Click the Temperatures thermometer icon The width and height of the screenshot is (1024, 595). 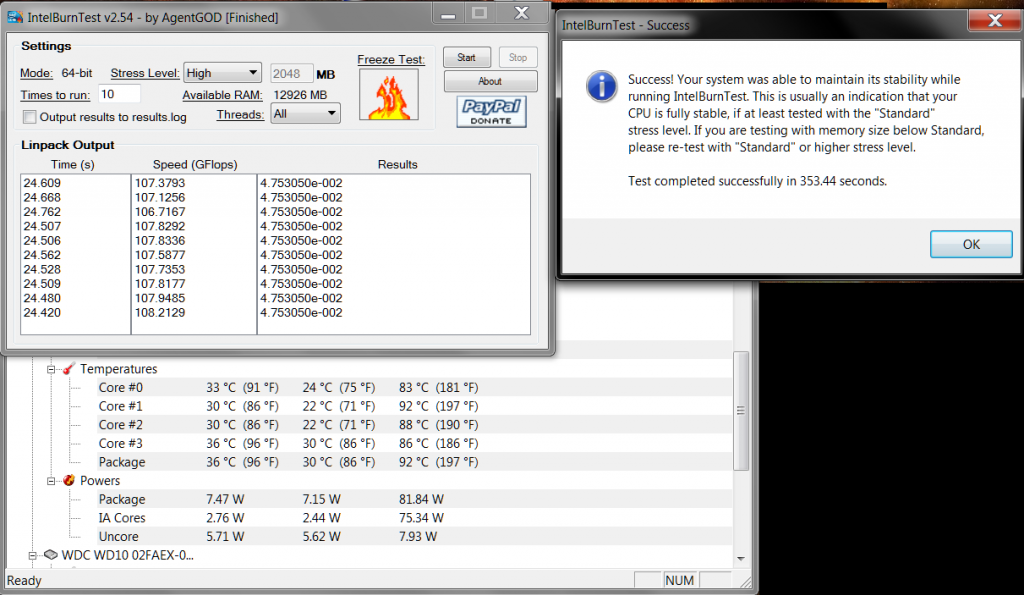(69, 369)
